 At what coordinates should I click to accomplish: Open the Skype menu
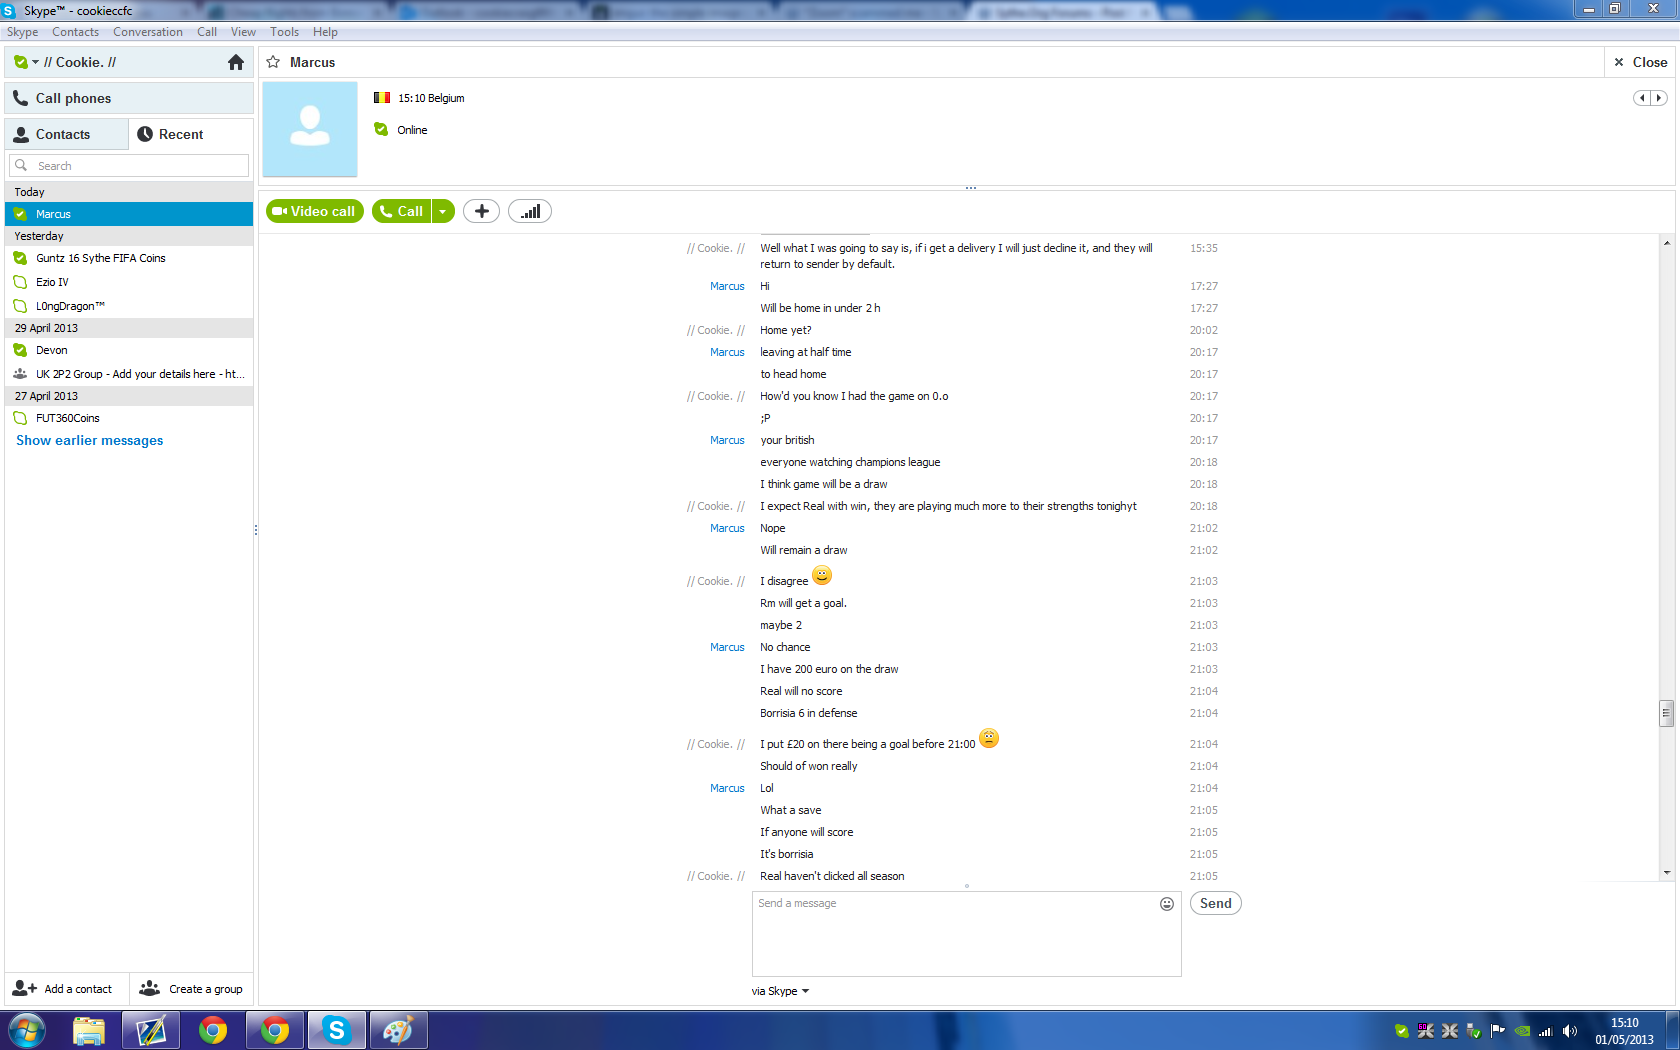[x=22, y=32]
